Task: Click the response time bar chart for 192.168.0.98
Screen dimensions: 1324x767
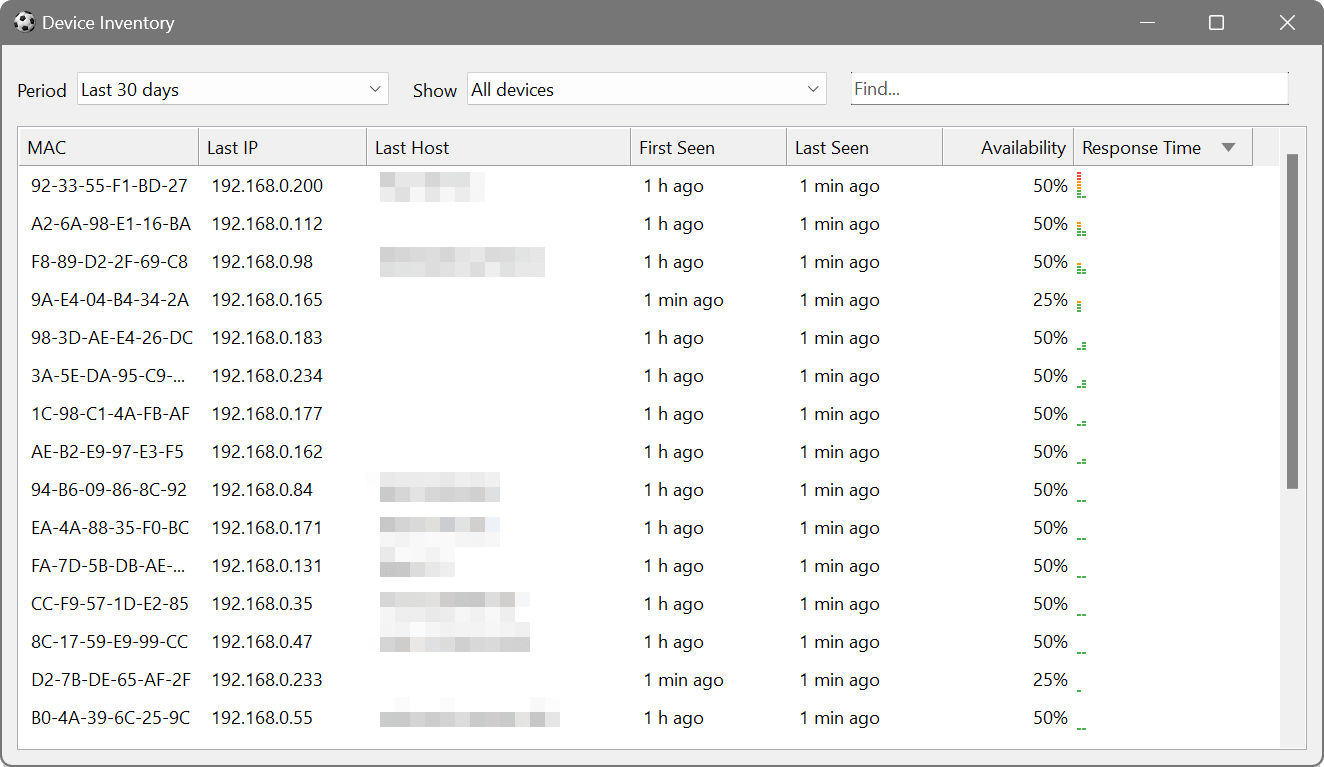Action: coord(1081,268)
